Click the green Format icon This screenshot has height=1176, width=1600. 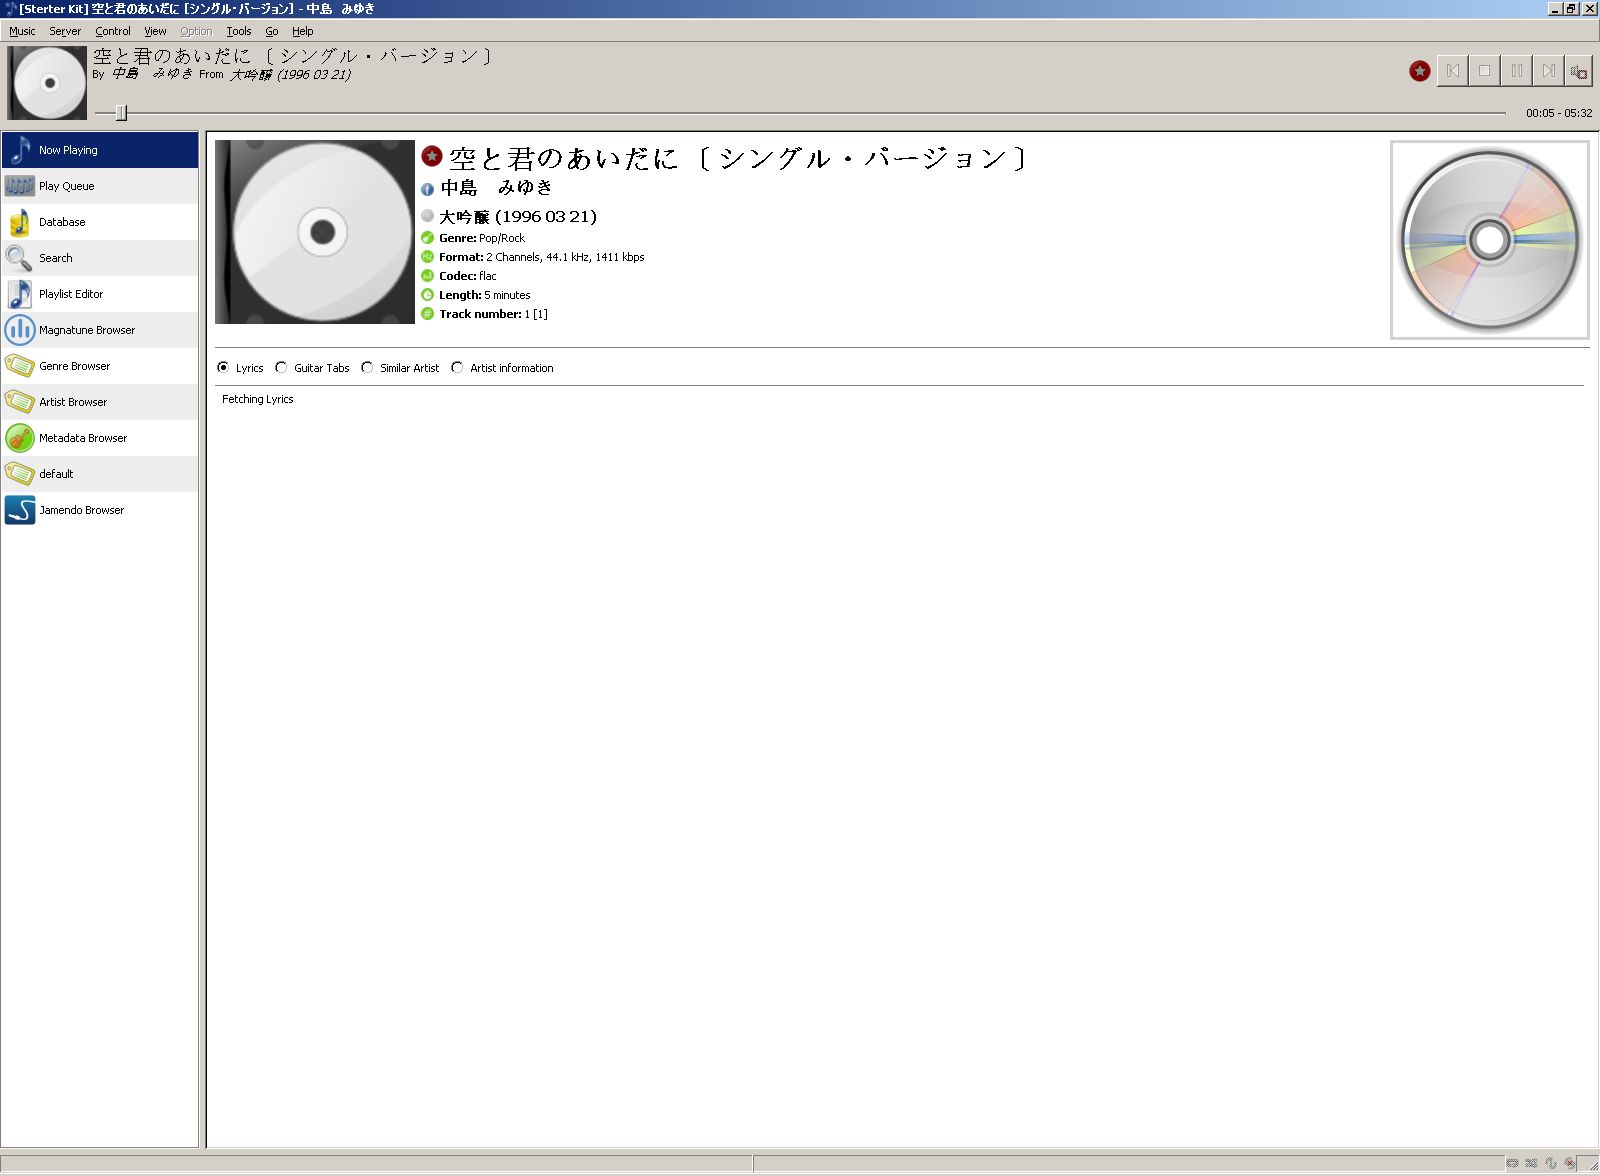pyautogui.click(x=427, y=257)
